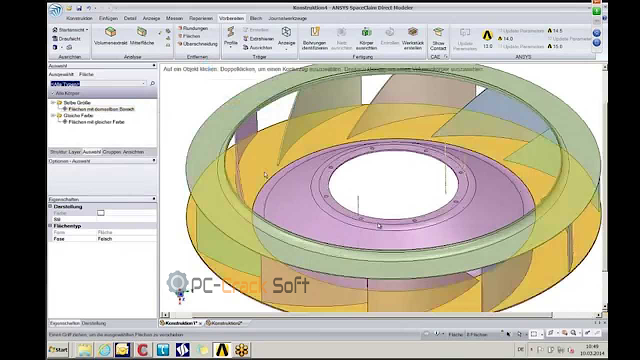Click the ANSYS 13.0 launch icon

click(487, 39)
